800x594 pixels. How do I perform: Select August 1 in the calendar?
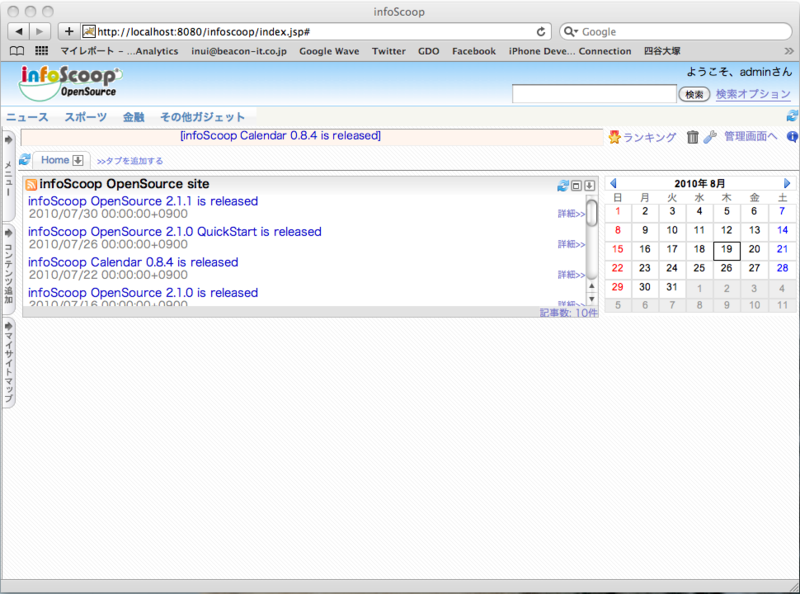pos(617,211)
